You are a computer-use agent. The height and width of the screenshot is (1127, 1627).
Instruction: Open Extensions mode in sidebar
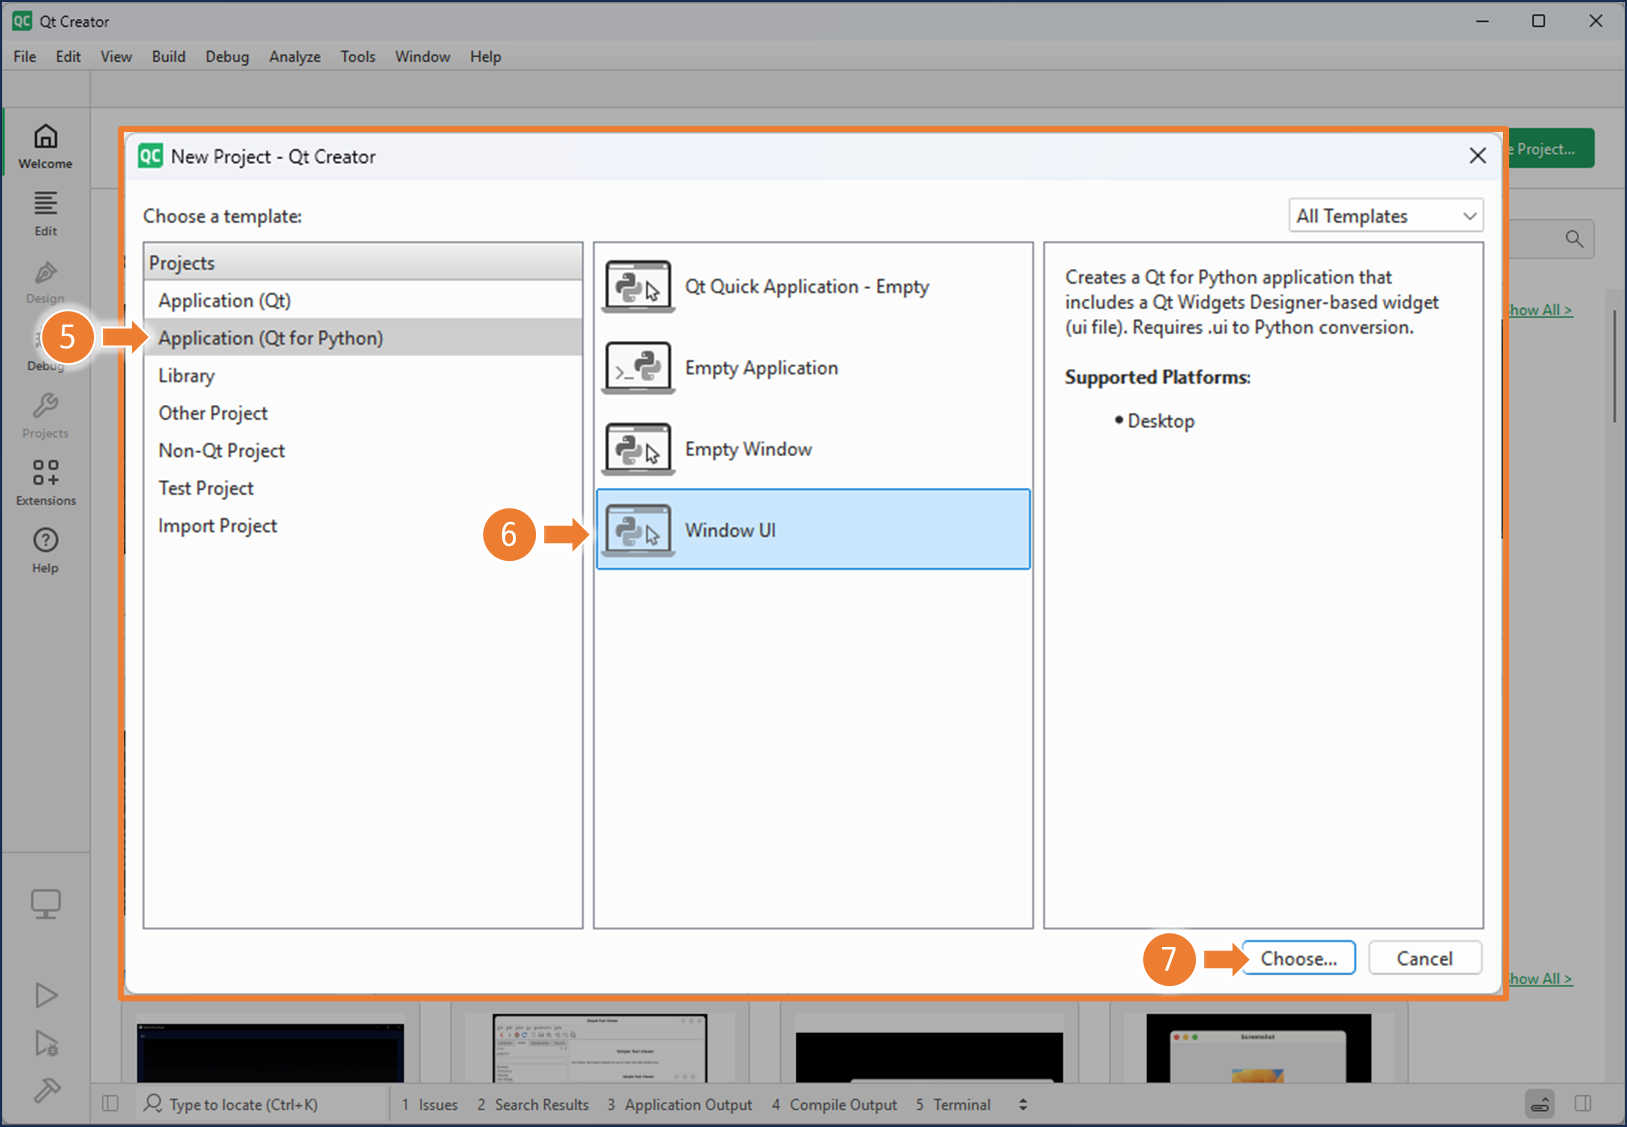click(x=45, y=483)
